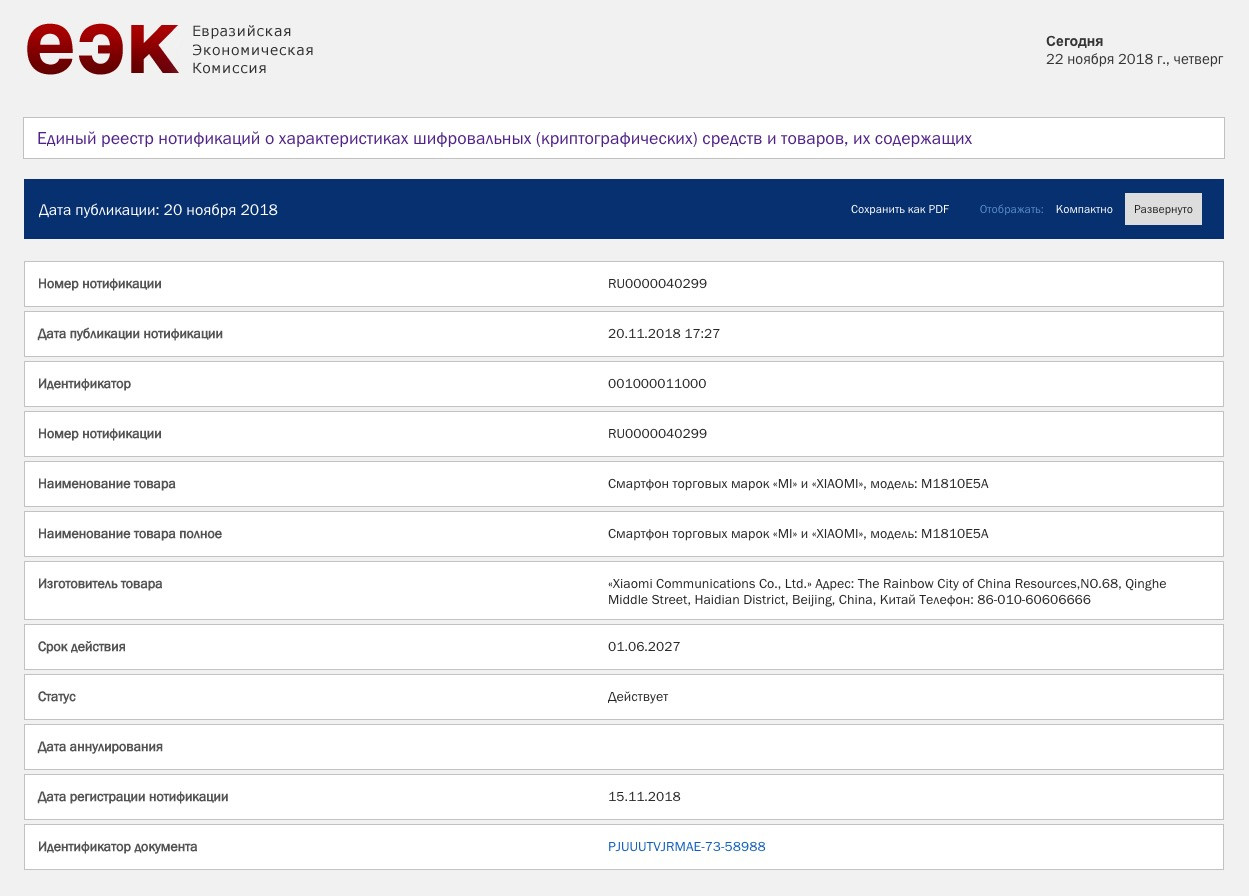Click today's date 22 ноября 2018 г., четверг
The width and height of the screenshot is (1249, 896).
[x=1134, y=60]
